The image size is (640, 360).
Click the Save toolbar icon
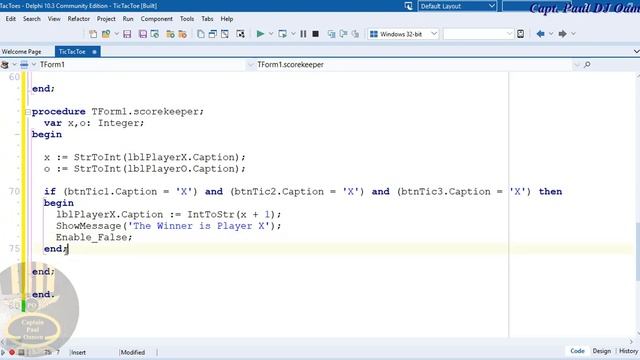coord(127,34)
